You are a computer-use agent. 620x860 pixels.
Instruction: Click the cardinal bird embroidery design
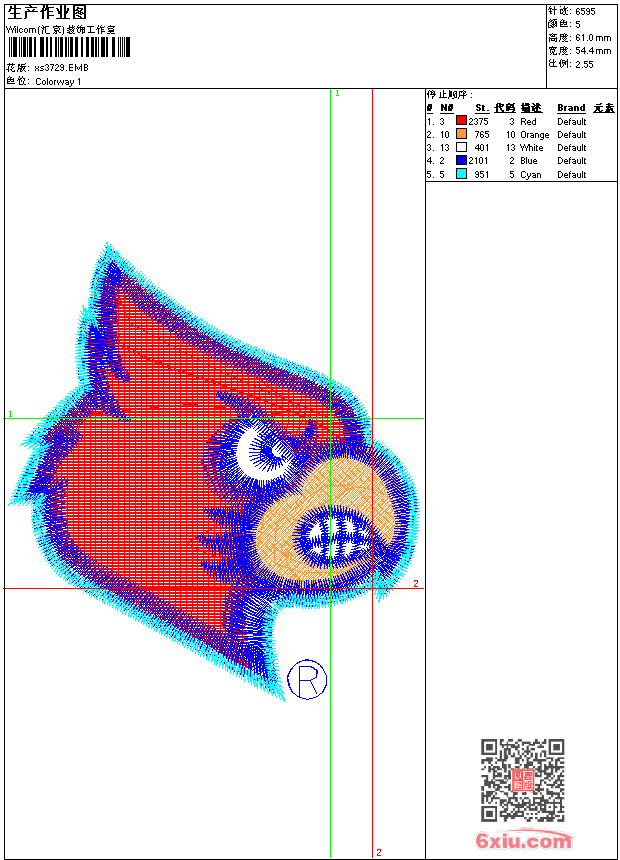coord(214,472)
